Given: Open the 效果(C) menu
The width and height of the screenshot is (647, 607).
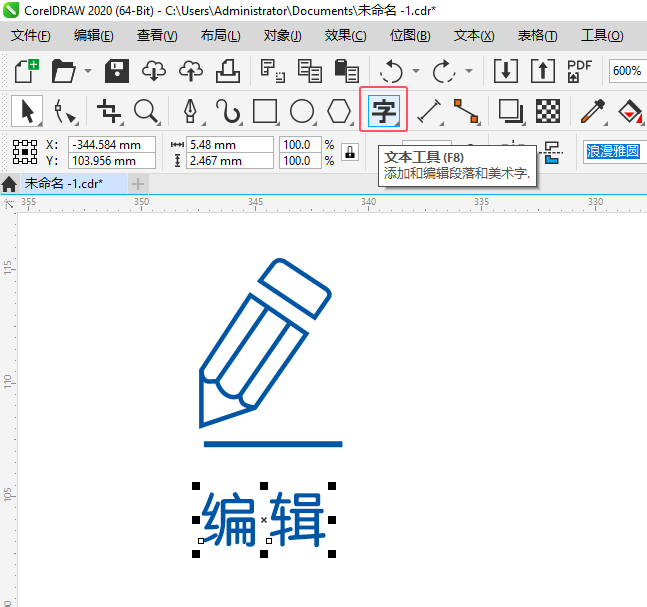Looking at the screenshot, I should pos(345,35).
